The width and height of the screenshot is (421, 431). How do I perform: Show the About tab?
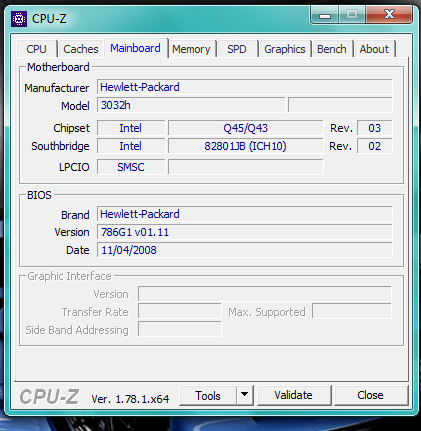(374, 49)
